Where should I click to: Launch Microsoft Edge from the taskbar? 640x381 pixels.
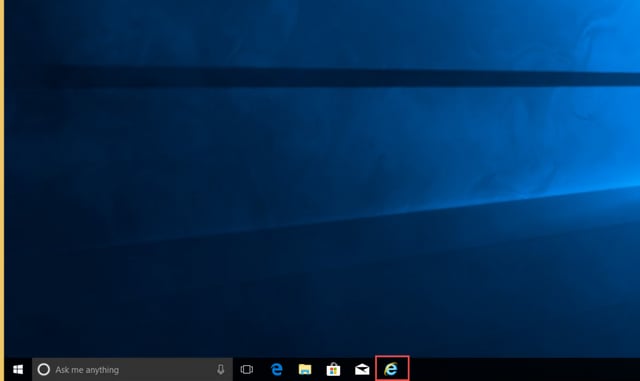click(277, 370)
